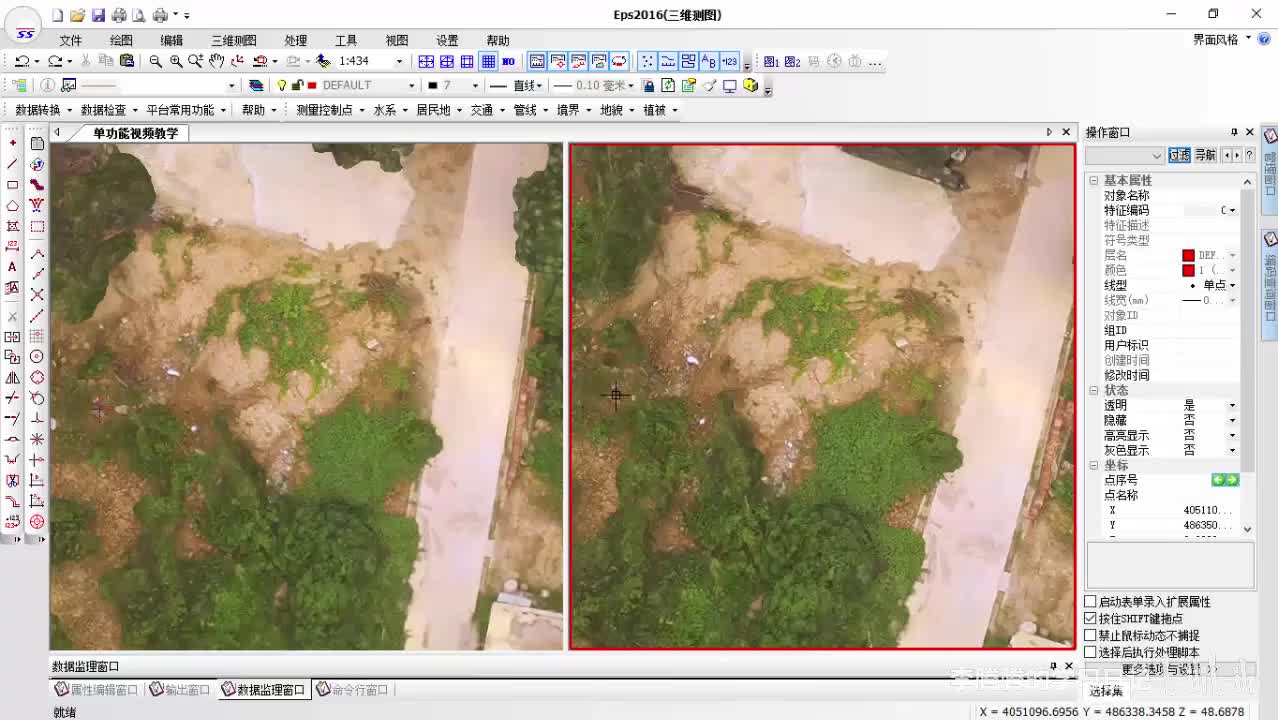Click the target circle tool at toolbar bottom

point(37,522)
